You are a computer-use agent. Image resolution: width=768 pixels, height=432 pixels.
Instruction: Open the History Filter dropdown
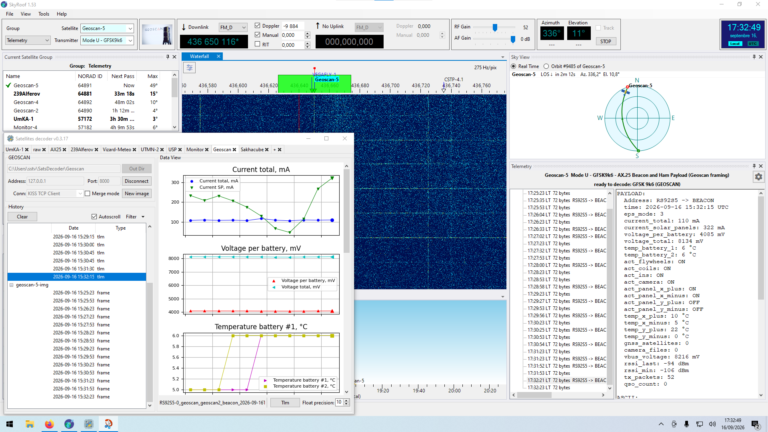(136, 216)
